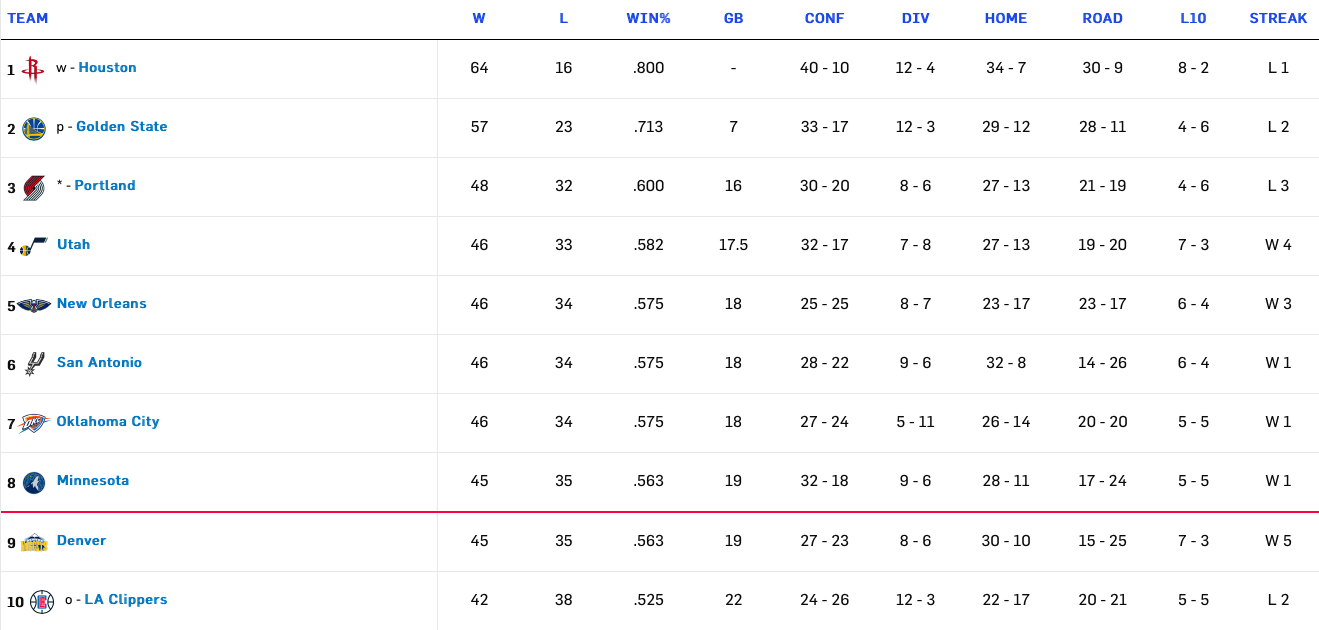Click the Golden State Warriors logo
Screen dimensions: 1319x630
33,128
